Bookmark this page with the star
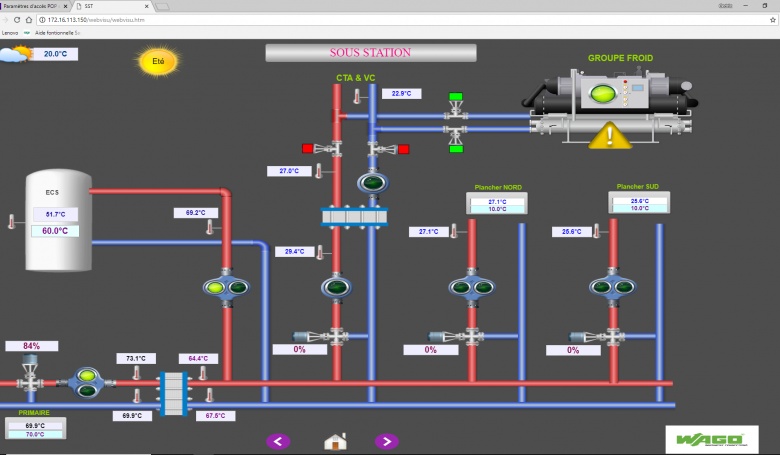The image size is (780, 455). click(773, 20)
